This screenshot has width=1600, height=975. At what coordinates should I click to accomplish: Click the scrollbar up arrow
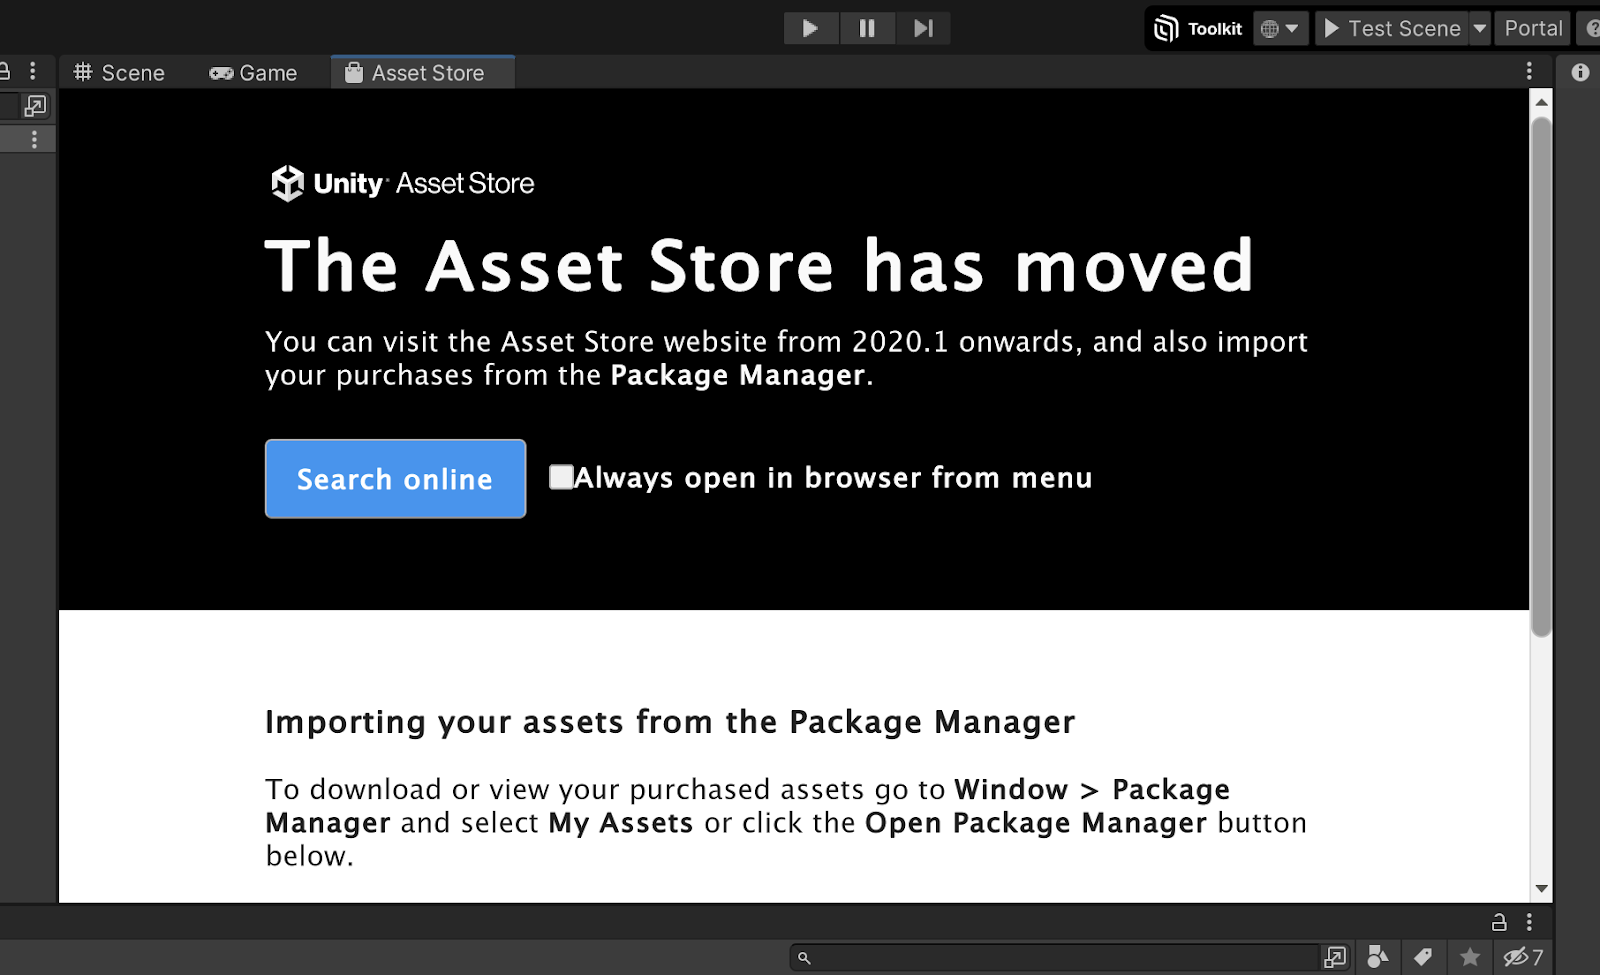(x=1541, y=102)
